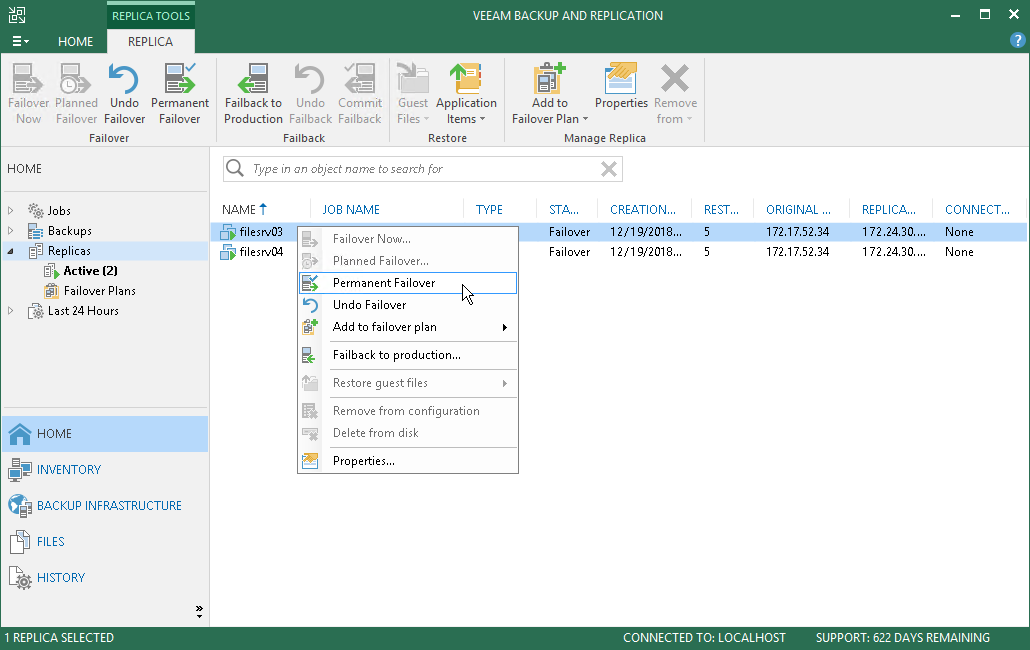
Task: Open the INVENTORY view in the sidebar
Action: pyautogui.click(x=105, y=469)
